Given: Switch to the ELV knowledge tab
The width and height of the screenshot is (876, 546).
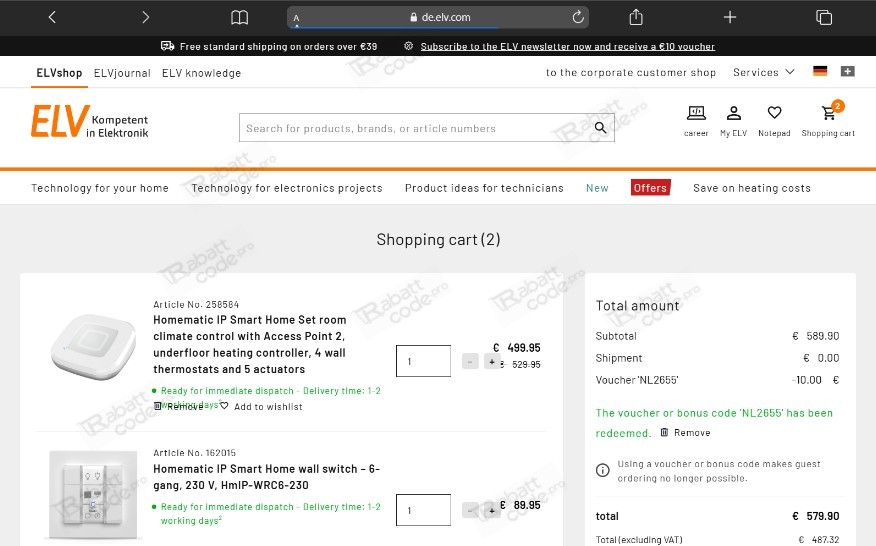Looking at the screenshot, I should [x=201, y=73].
